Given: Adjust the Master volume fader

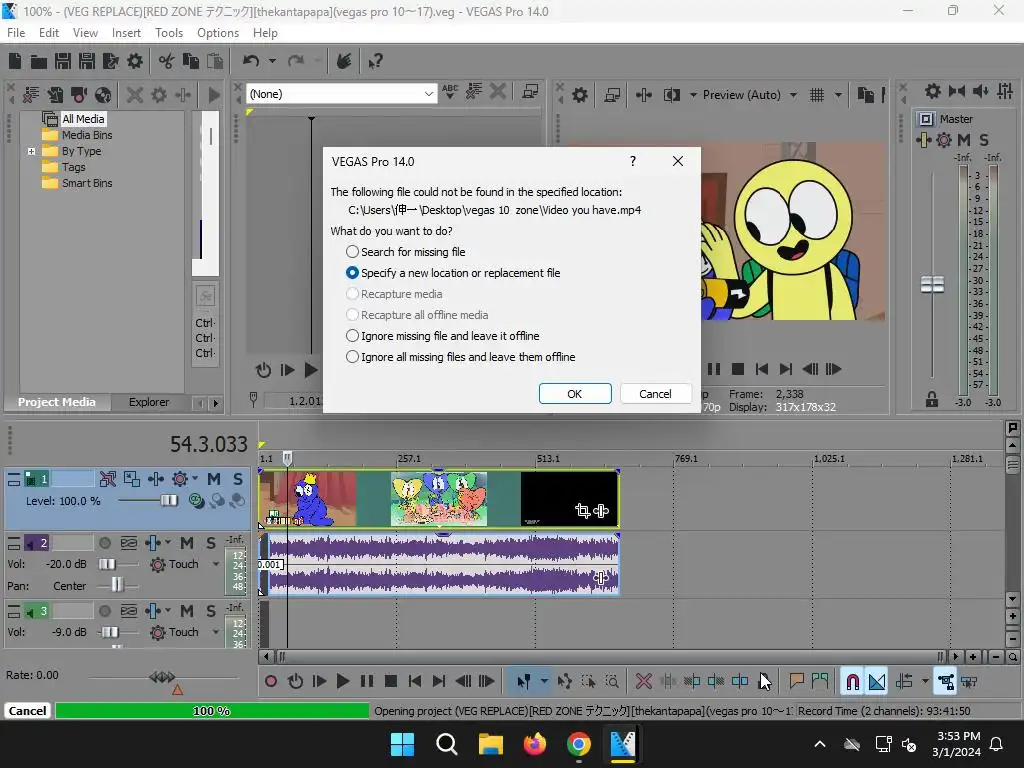Looking at the screenshot, I should (x=932, y=285).
